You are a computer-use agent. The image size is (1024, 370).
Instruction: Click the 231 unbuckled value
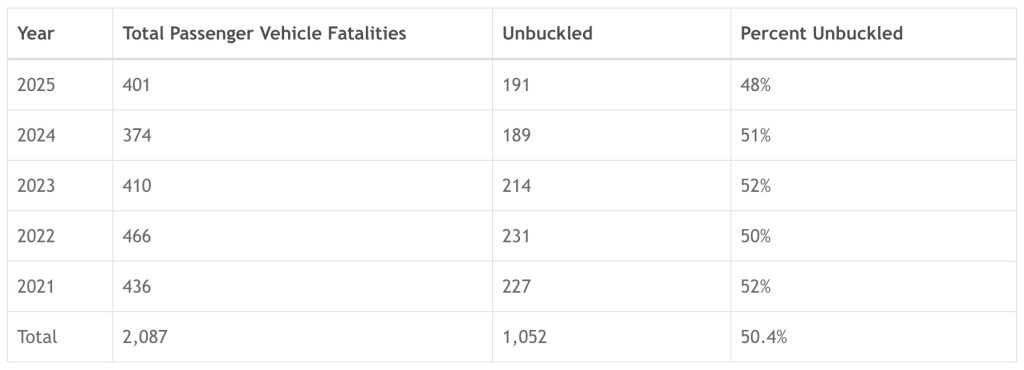point(516,236)
